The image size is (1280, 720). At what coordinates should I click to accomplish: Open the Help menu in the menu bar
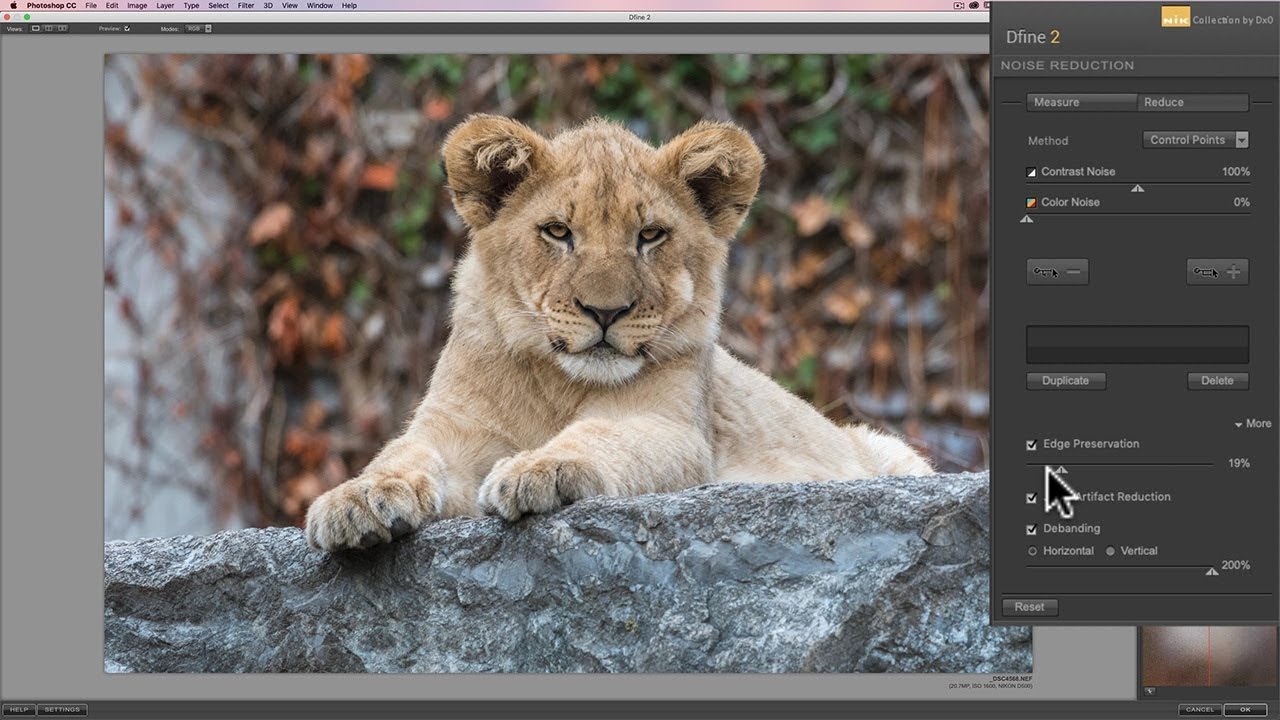pyautogui.click(x=349, y=6)
